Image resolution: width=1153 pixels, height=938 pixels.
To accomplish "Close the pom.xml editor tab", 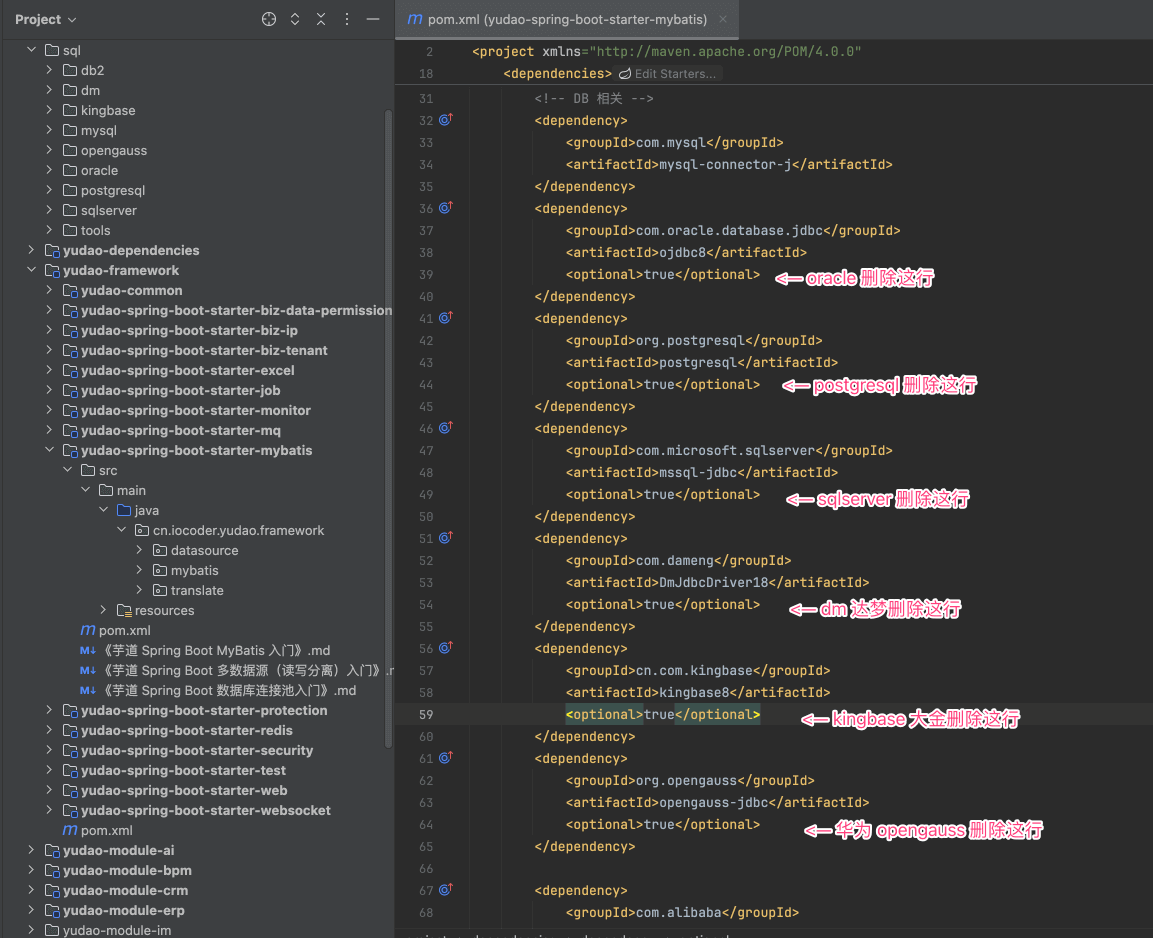I will click(x=723, y=19).
